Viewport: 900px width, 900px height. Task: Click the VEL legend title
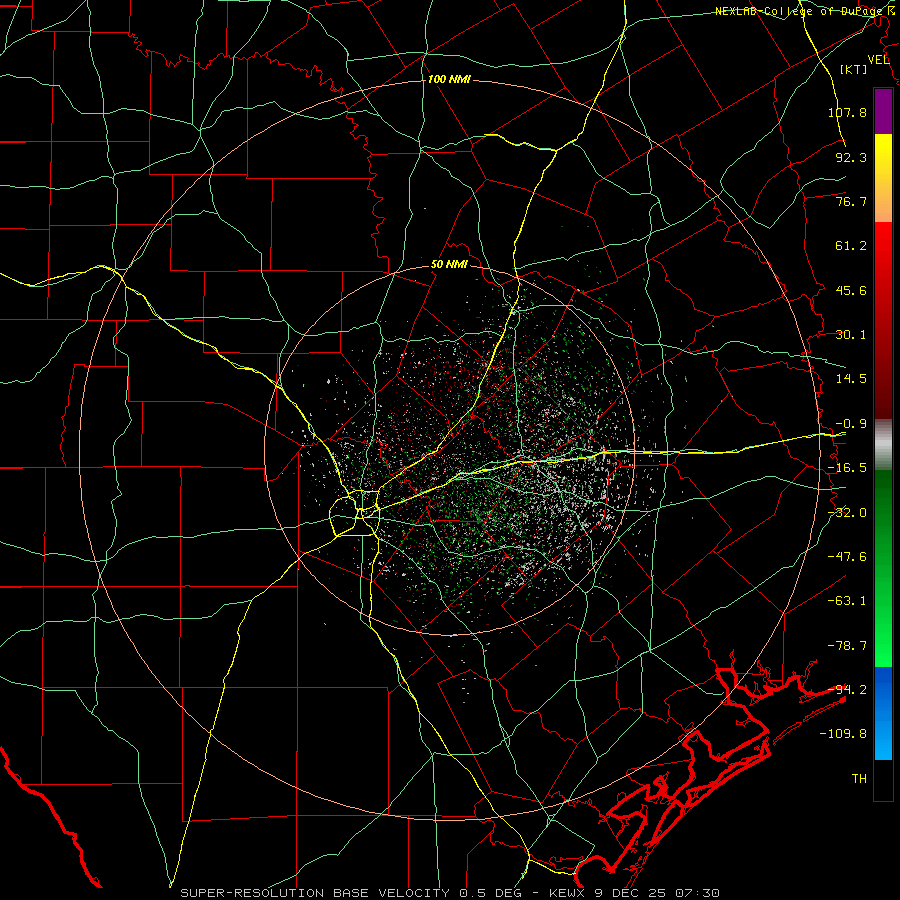[x=878, y=60]
